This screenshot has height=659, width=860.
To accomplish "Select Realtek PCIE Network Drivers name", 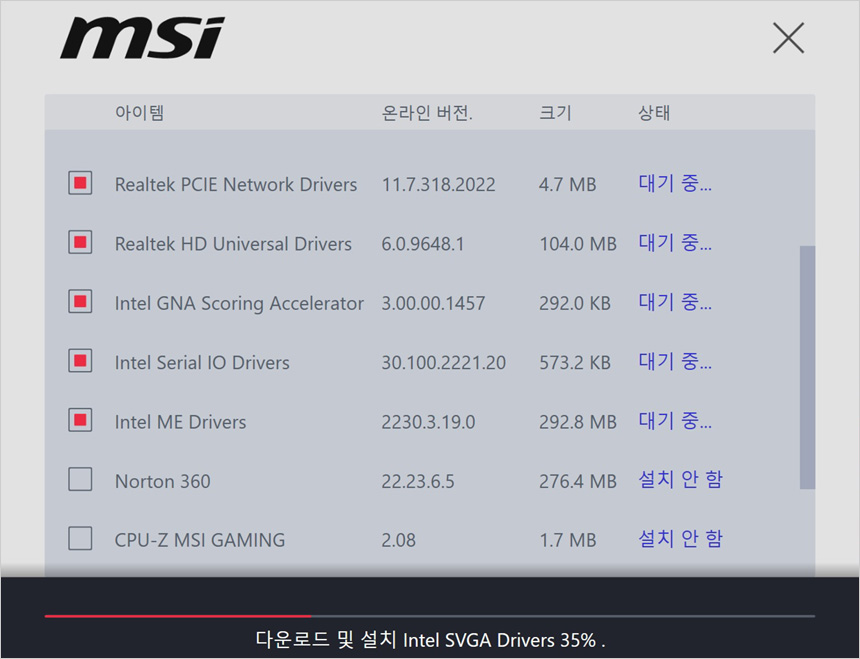I will [236, 184].
